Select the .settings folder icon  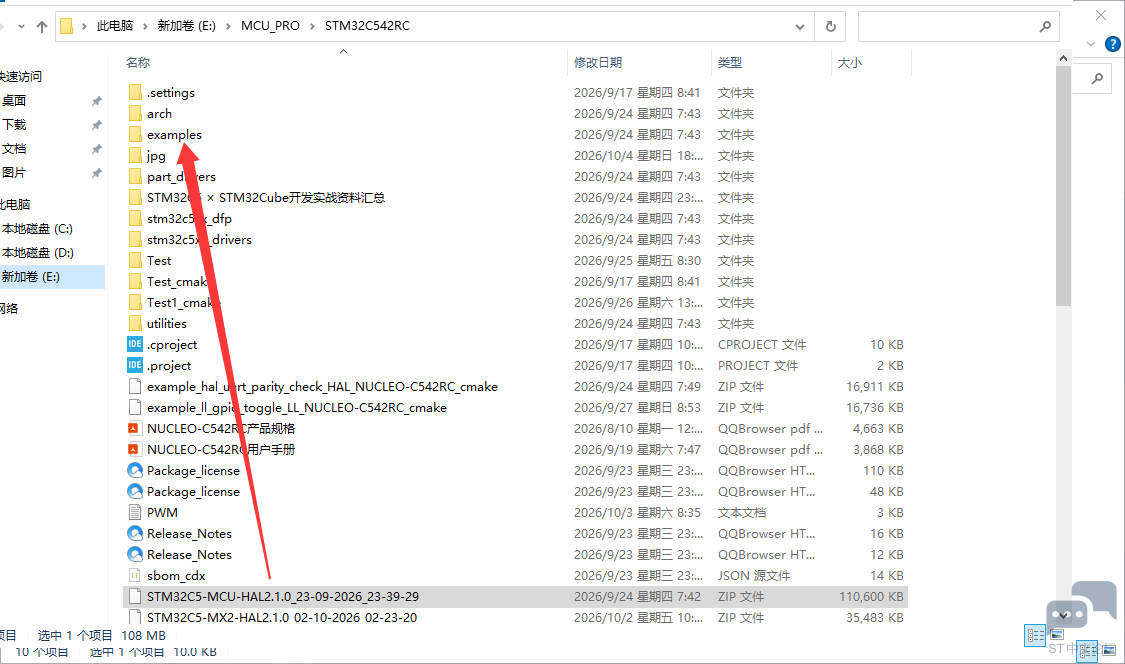tap(135, 92)
